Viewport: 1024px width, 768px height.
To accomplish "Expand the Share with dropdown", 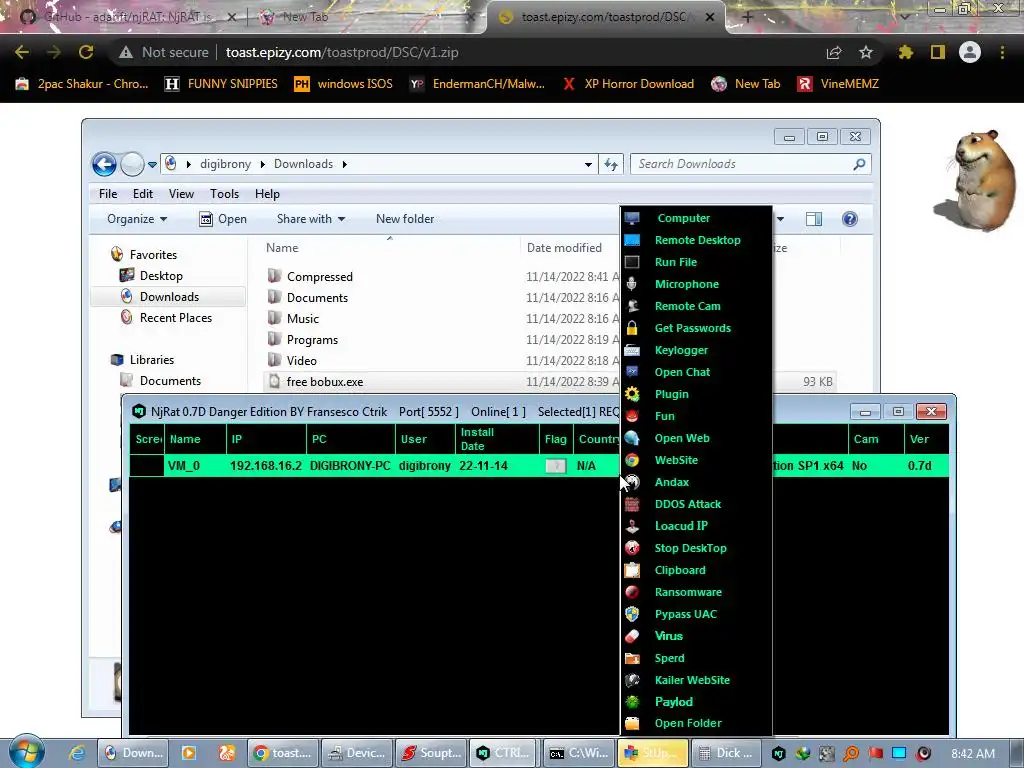I will [x=311, y=219].
